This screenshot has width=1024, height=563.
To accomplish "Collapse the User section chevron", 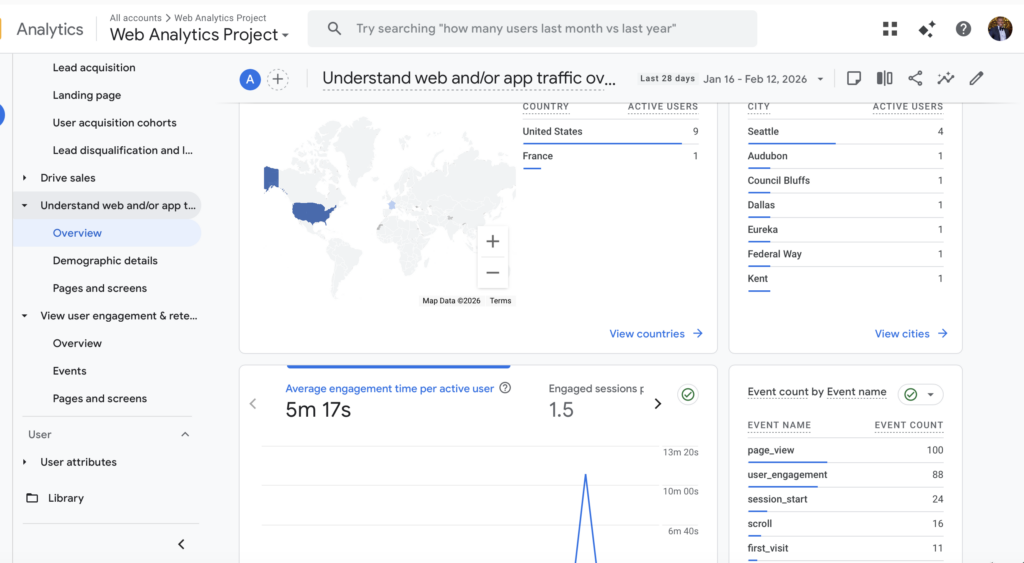I will [x=184, y=435].
